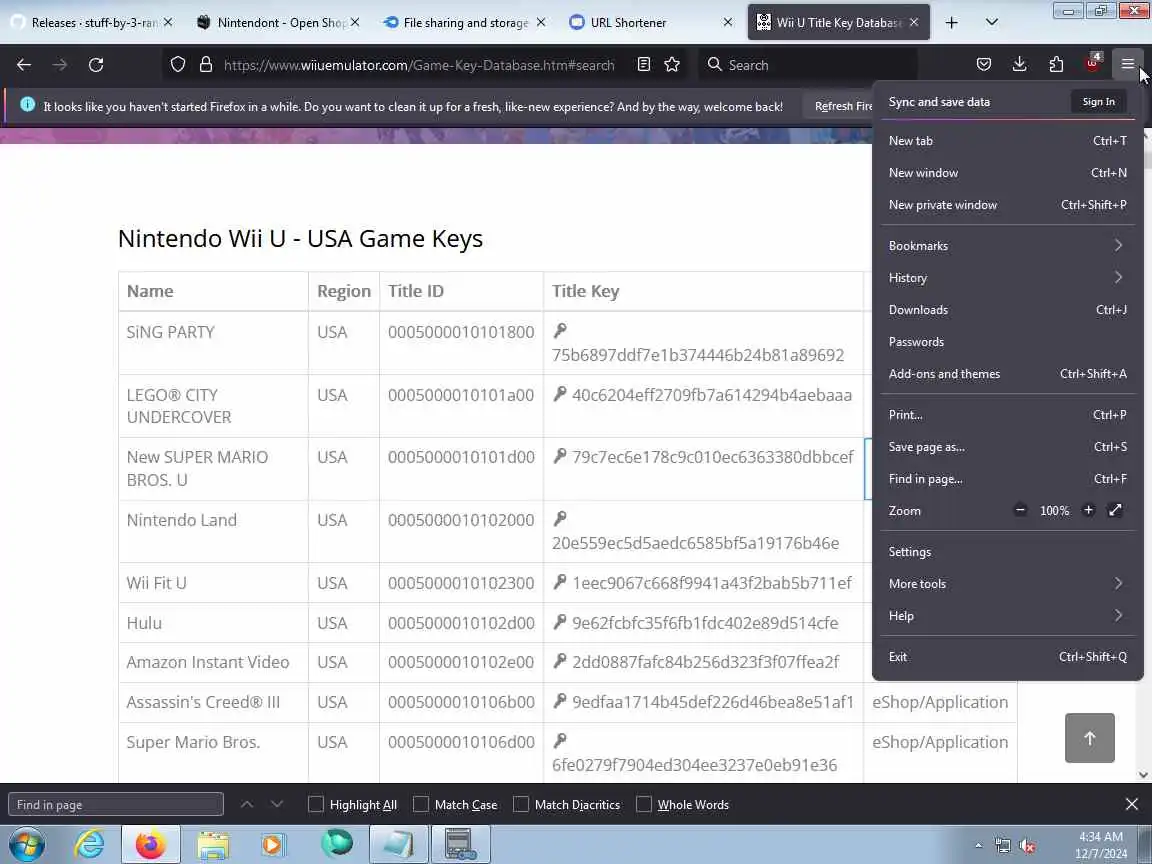The image size is (1152, 864).
Task: Click the scroll-to-top arrow button
Action: 1090,738
